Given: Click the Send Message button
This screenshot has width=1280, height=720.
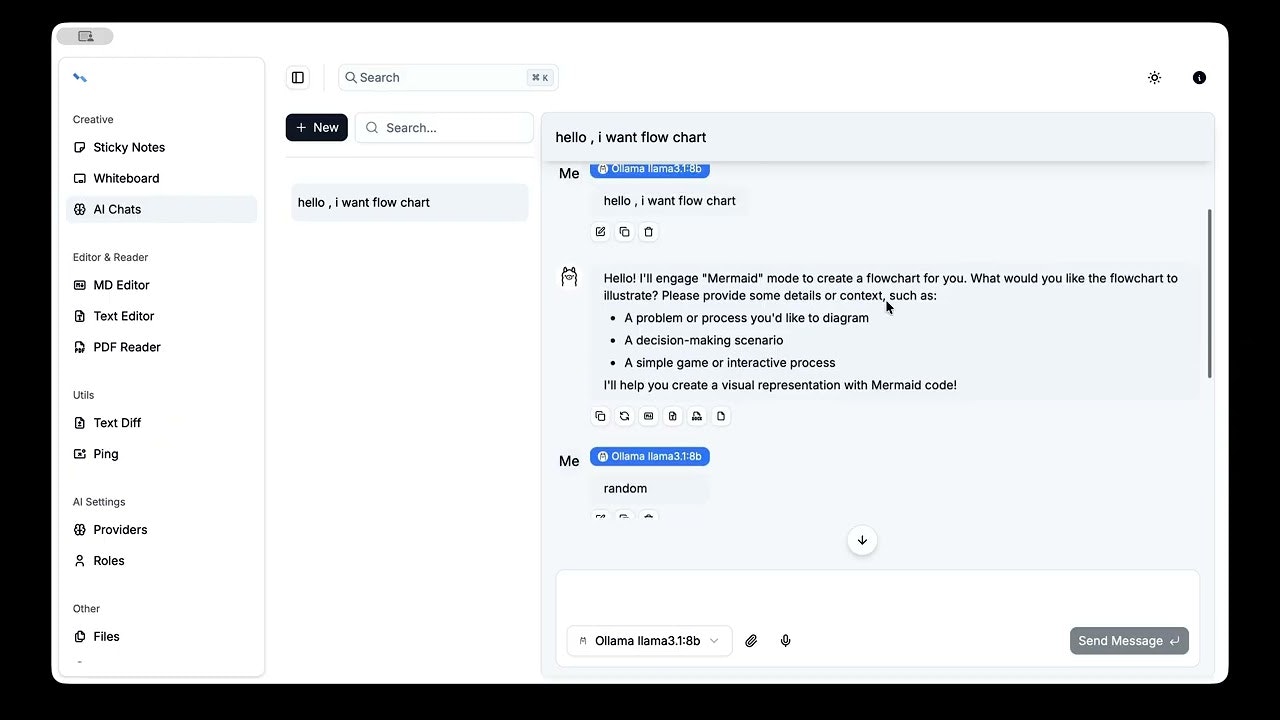Looking at the screenshot, I should (x=1129, y=641).
